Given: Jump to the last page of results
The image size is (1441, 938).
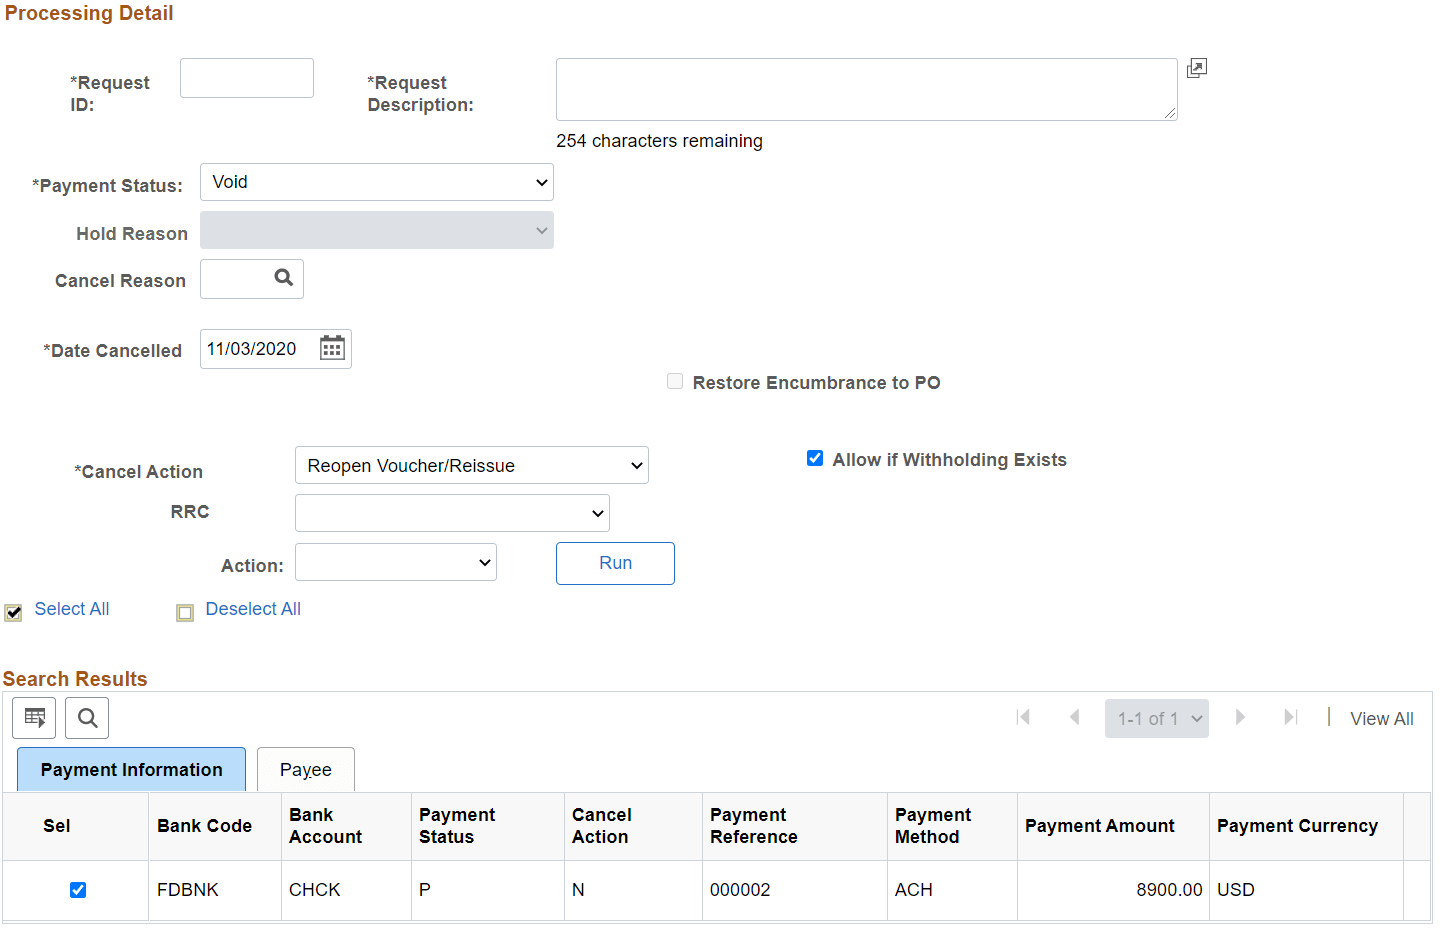Looking at the screenshot, I should pyautogui.click(x=1290, y=717).
